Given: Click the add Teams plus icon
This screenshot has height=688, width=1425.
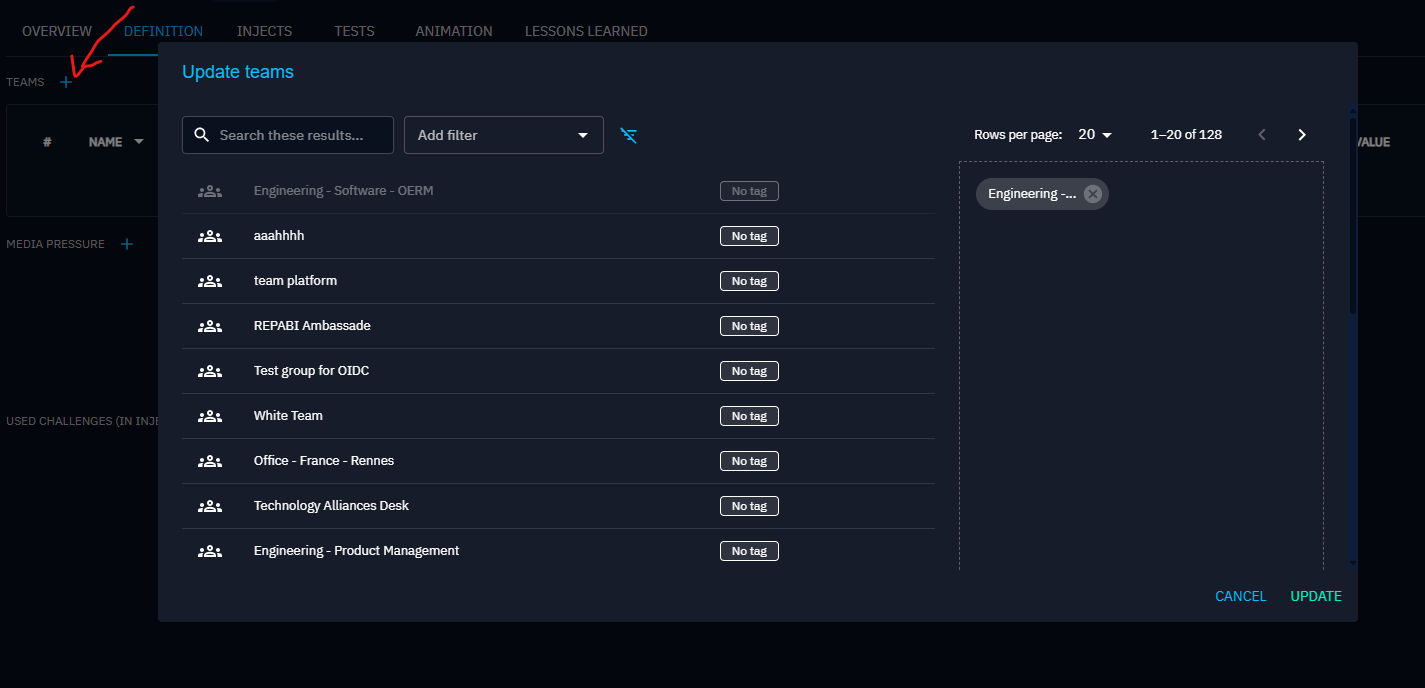Looking at the screenshot, I should pyautogui.click(x=66, y=82).
